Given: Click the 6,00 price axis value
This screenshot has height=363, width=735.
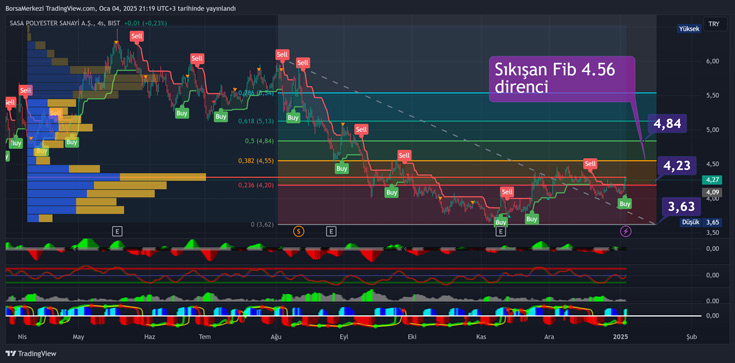Looking at the screenshot, I should pos(712,61).
